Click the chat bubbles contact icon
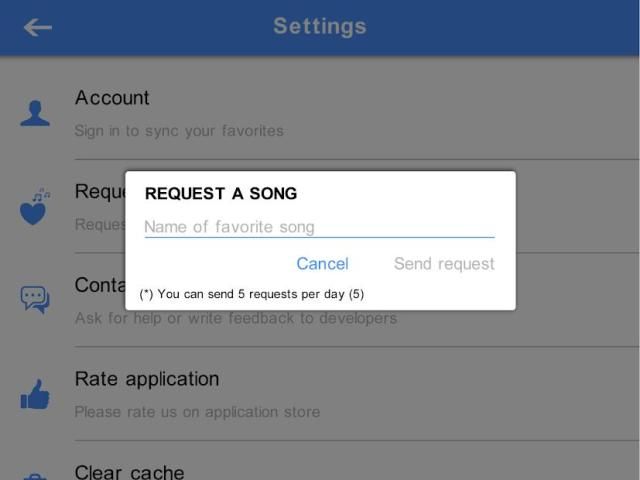 click(35, 299)
